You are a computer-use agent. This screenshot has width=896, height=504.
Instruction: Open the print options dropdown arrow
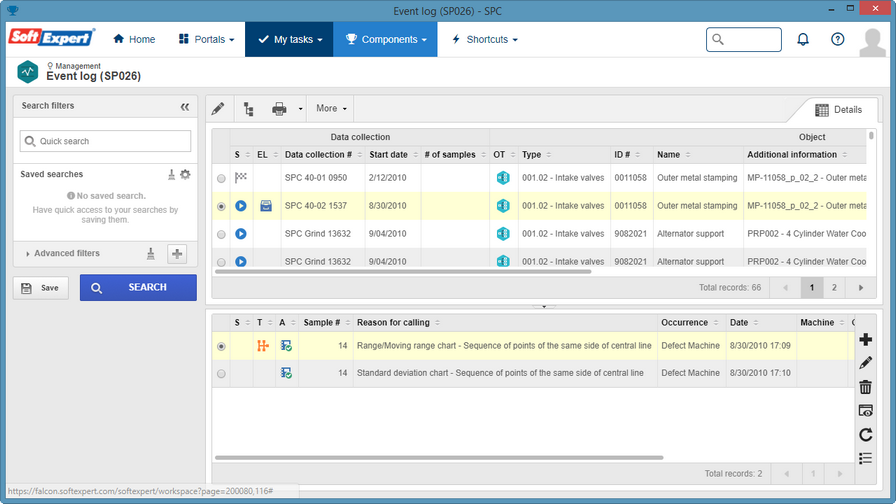point(300,109)
